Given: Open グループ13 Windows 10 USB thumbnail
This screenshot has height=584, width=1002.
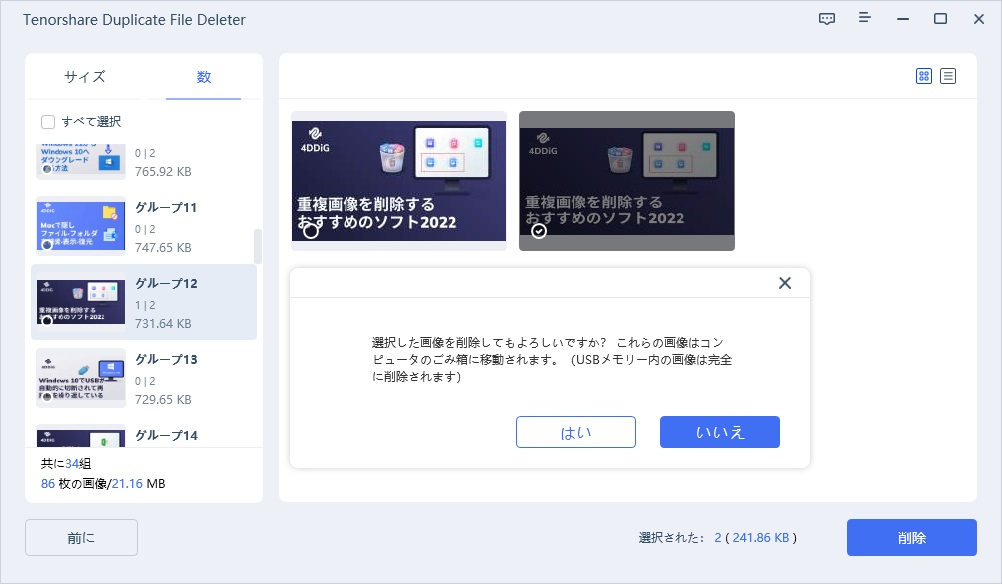Looking at the screenshot, I should pyautogui.click(x=81, y=378).
